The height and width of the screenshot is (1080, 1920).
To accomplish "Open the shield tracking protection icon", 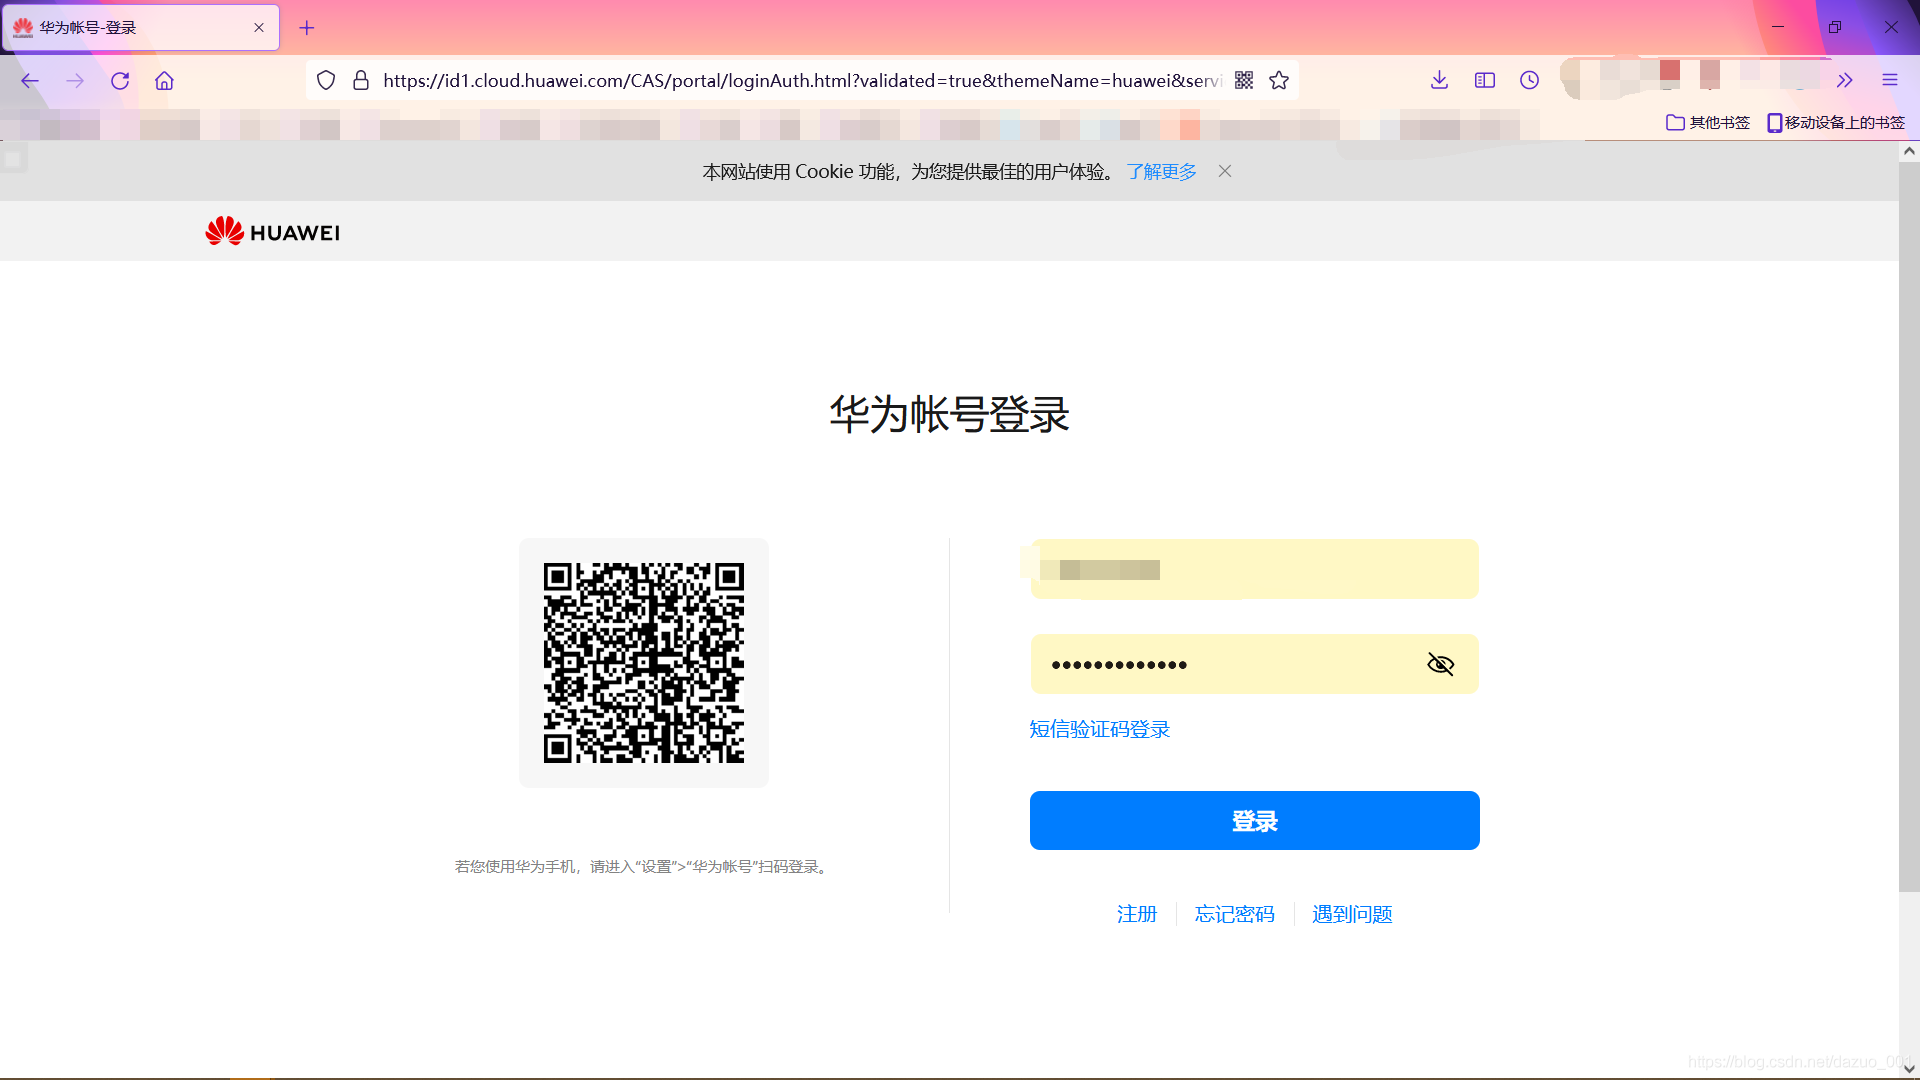I will click(x=326, y=80).
